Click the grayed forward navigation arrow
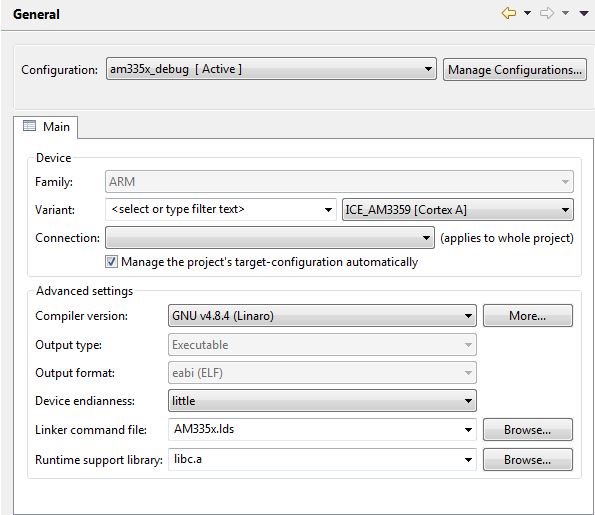595x515 pixels. click(547, 13)
